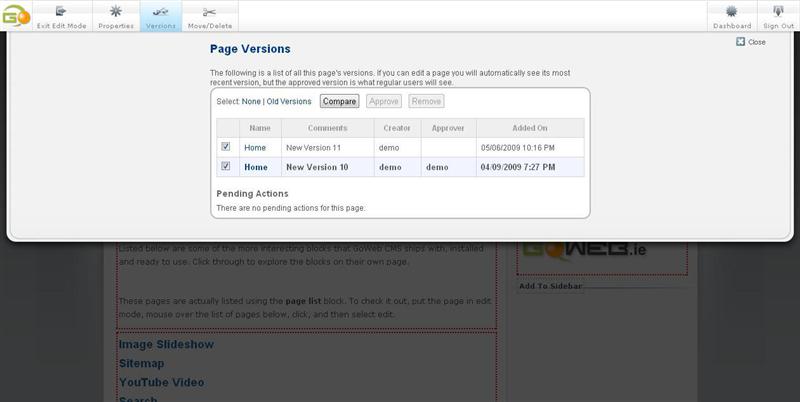Click the Sign Out icon
This screenshot has height=402, width=800.
pos(777,12)
